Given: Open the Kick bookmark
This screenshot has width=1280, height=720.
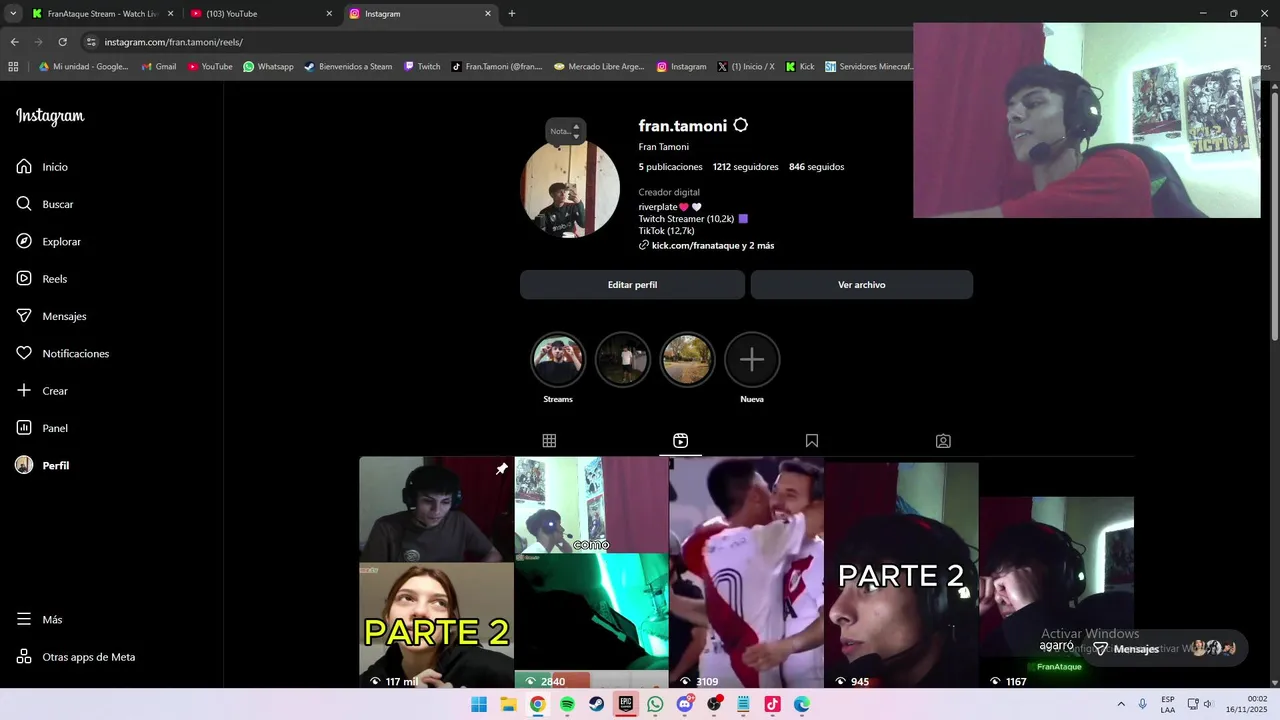Looking at the screenshot, I should click(800, 67).
